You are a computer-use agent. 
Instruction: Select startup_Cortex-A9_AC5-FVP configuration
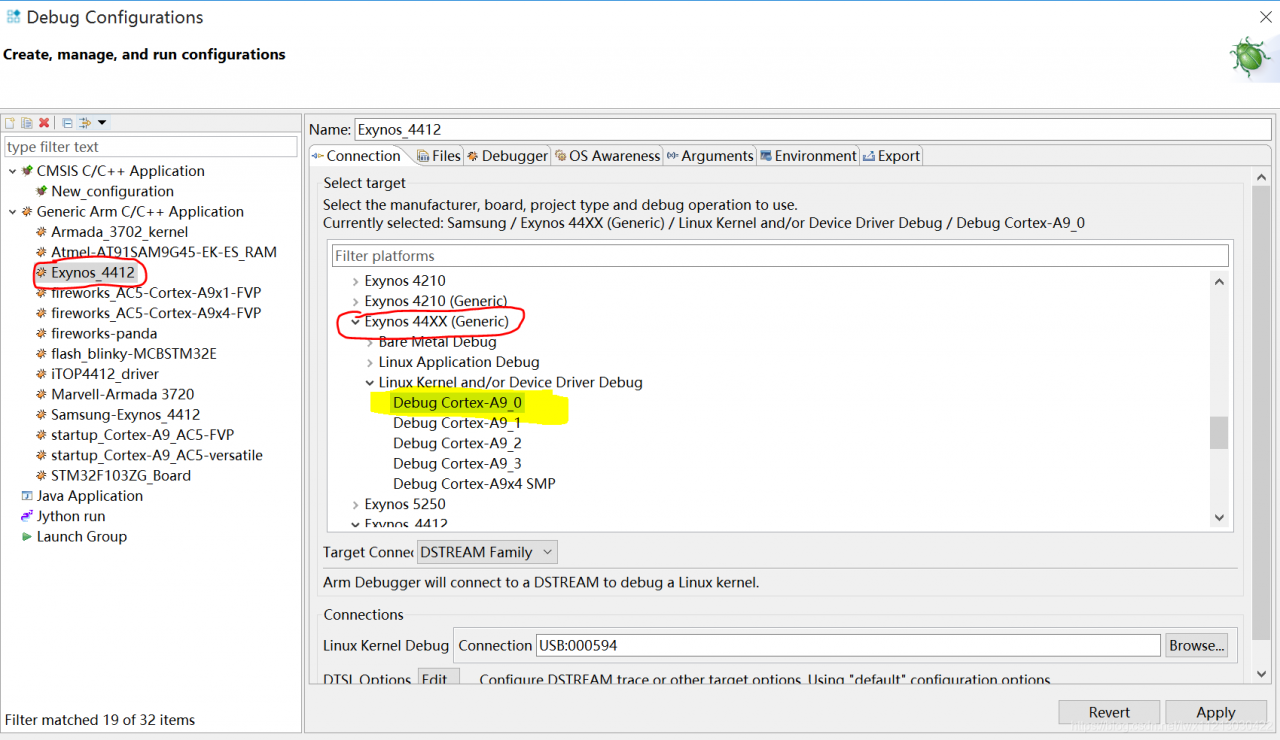click(142, 435)
